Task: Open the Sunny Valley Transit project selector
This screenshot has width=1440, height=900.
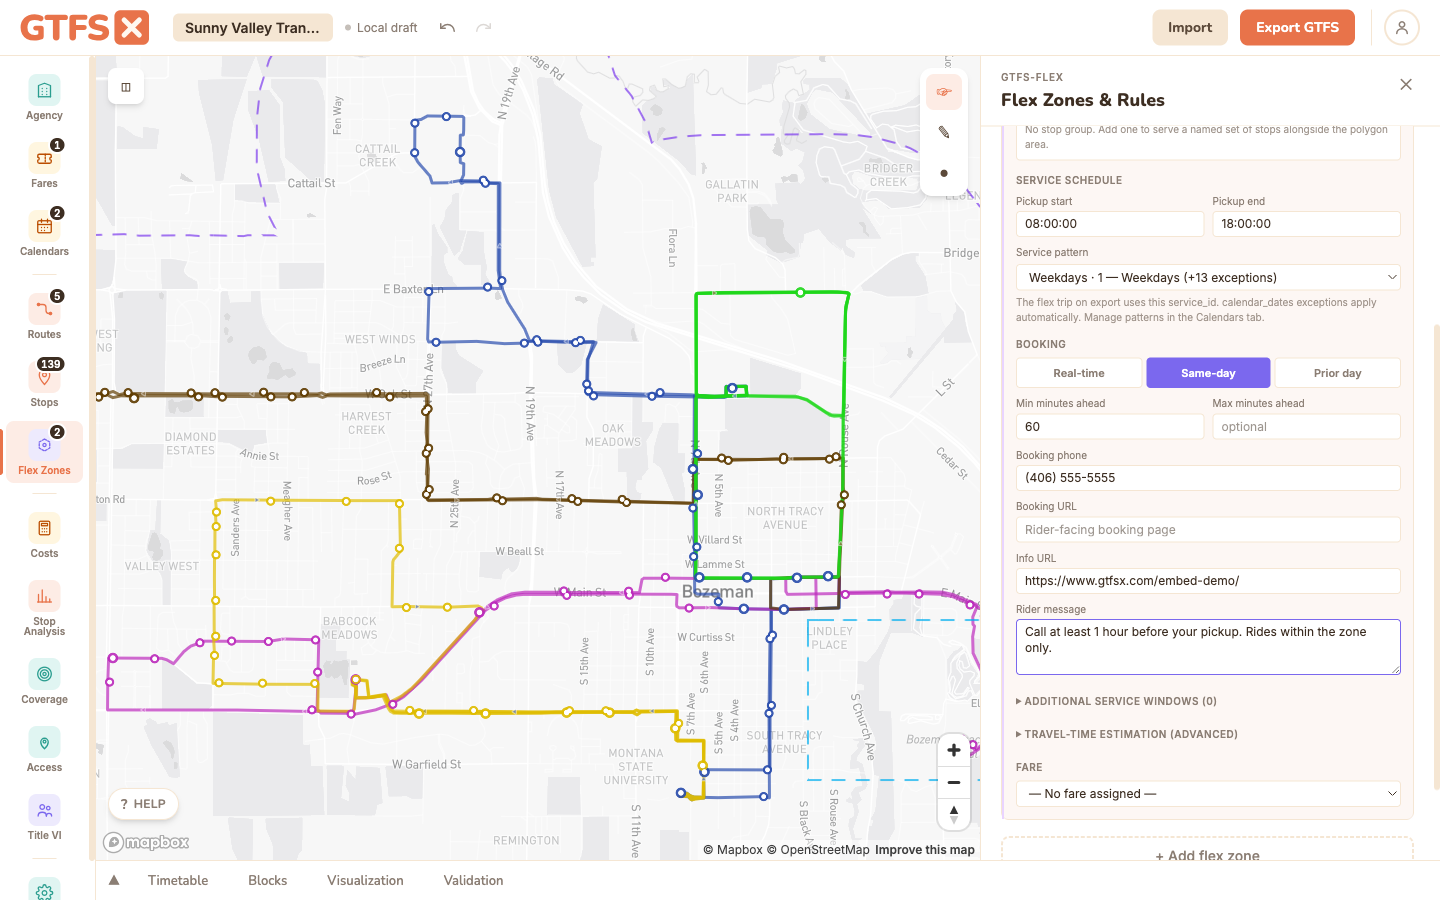Action: tap(253, 28)
